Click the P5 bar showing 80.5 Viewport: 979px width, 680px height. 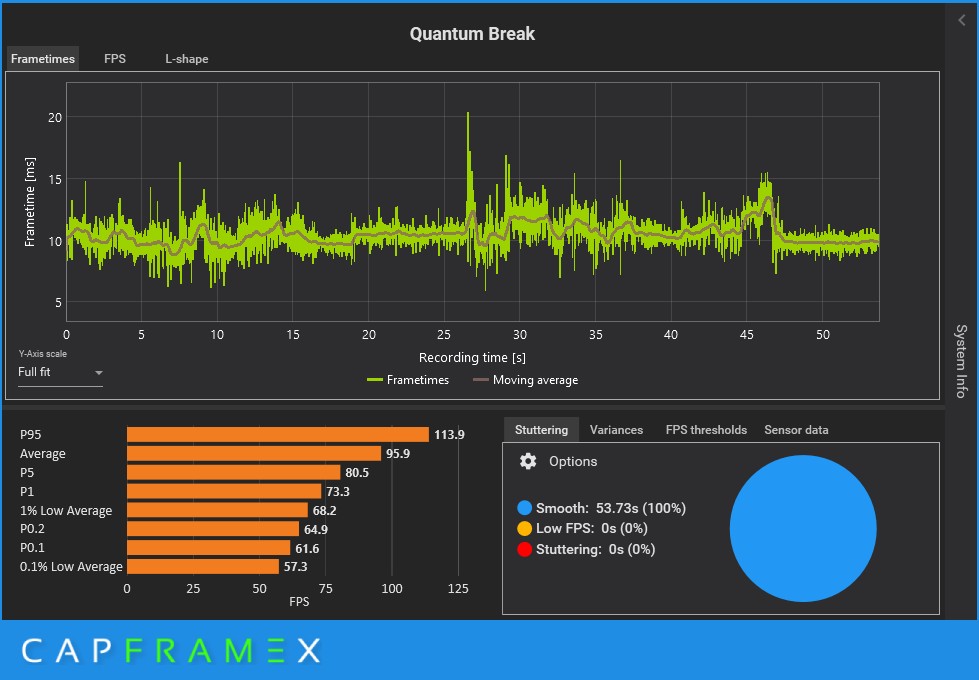234,473
